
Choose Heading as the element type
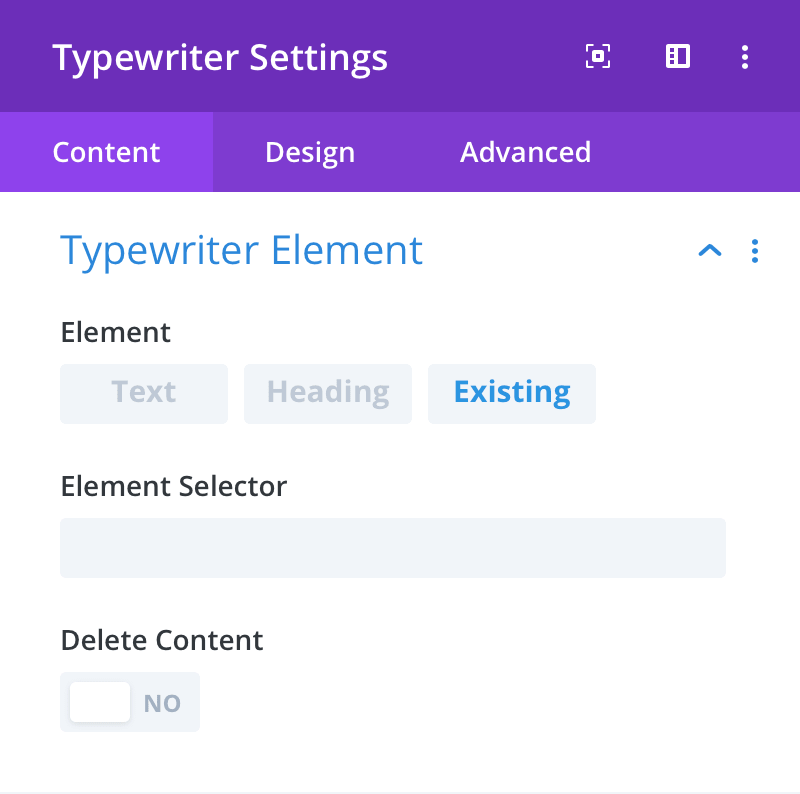(x=328, y=393)
